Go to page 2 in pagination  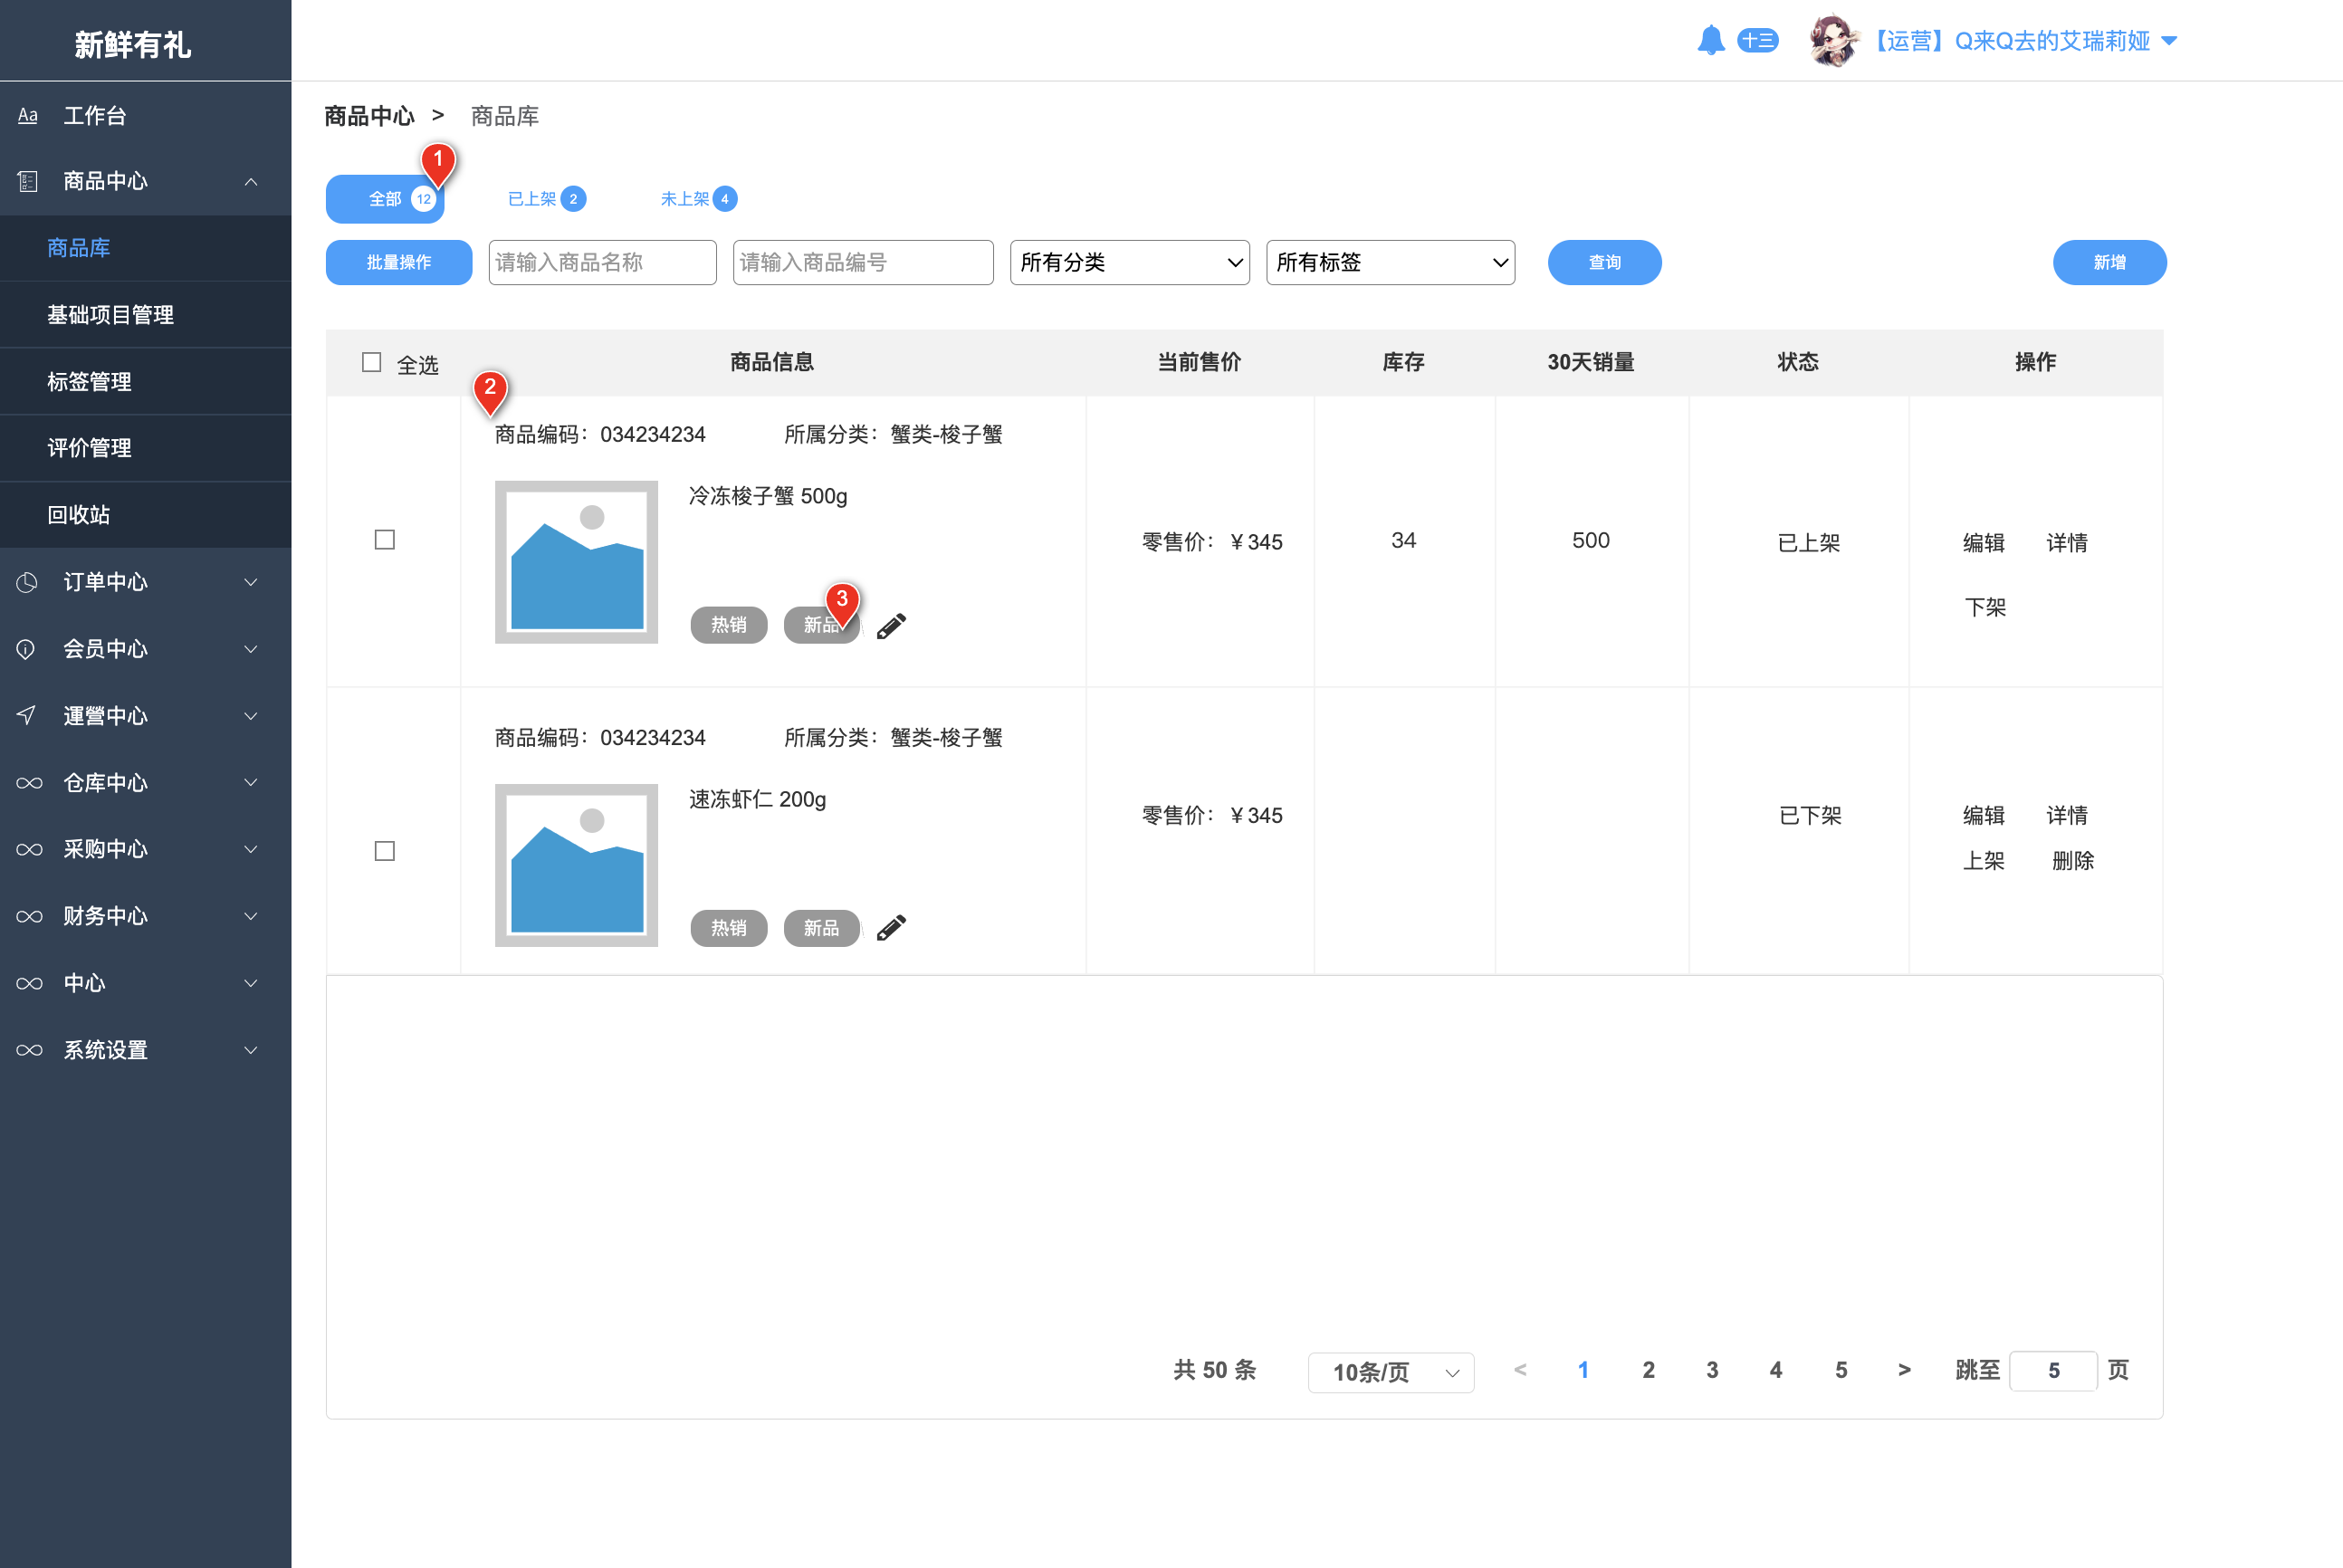point(1648,1370)
